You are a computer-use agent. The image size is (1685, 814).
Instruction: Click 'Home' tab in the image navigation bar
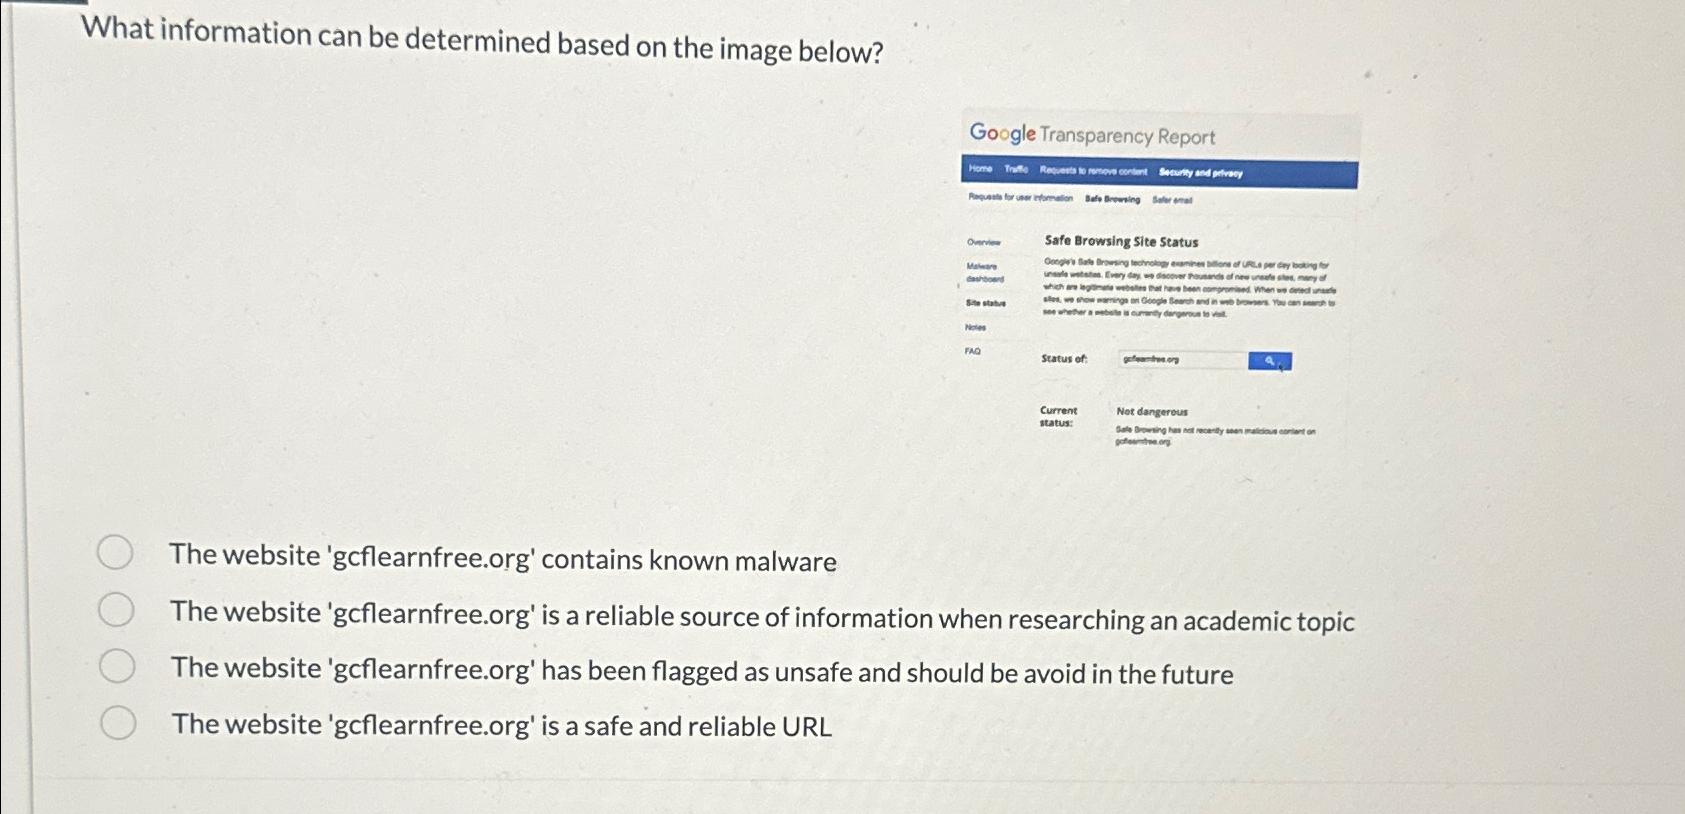point(980,168)
